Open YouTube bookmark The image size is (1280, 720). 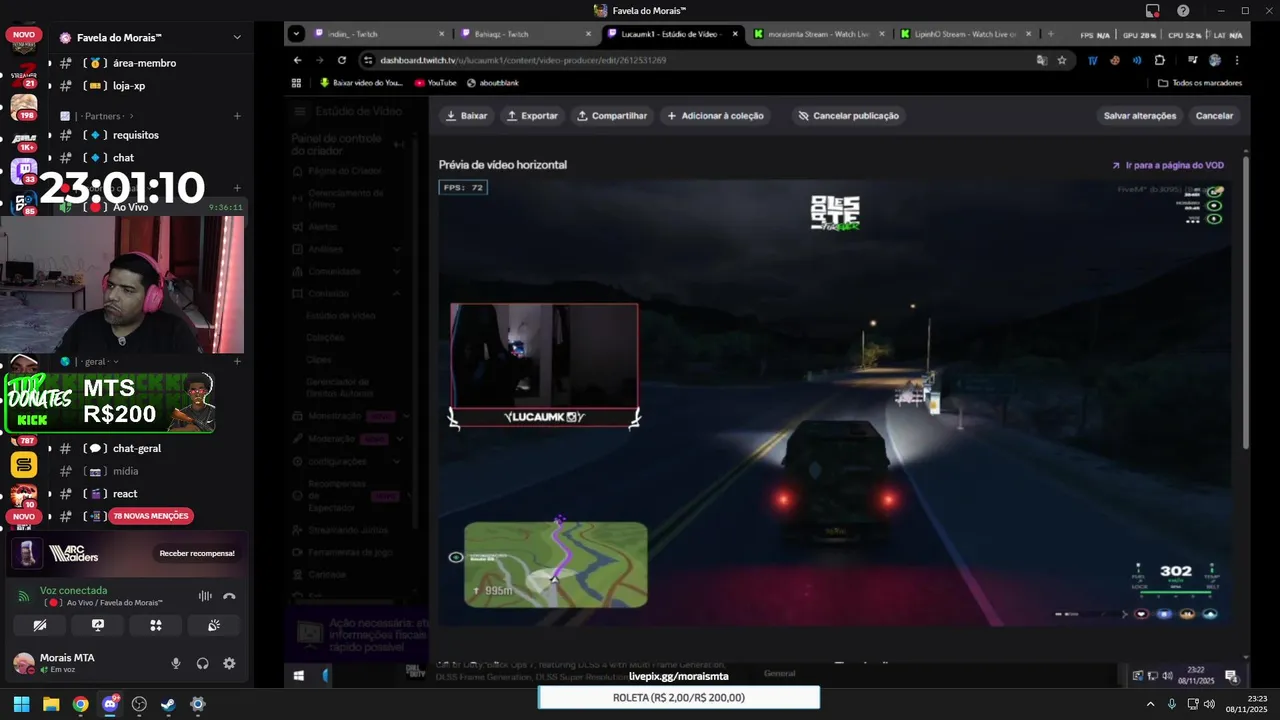point(436,83)
